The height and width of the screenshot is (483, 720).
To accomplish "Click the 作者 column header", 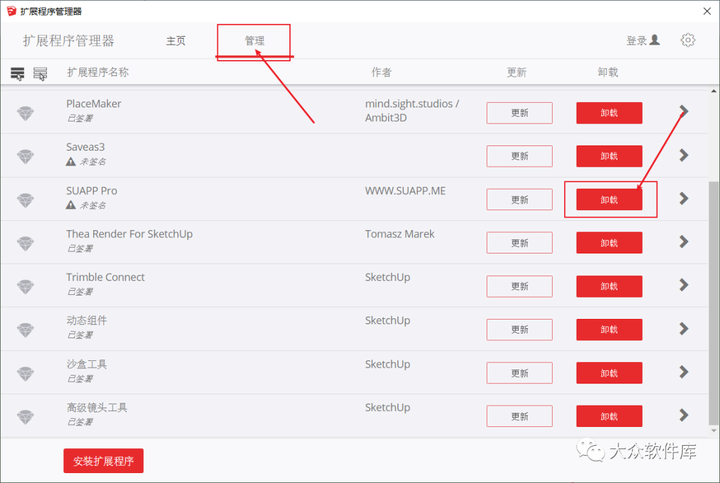I will coord(381,72).
